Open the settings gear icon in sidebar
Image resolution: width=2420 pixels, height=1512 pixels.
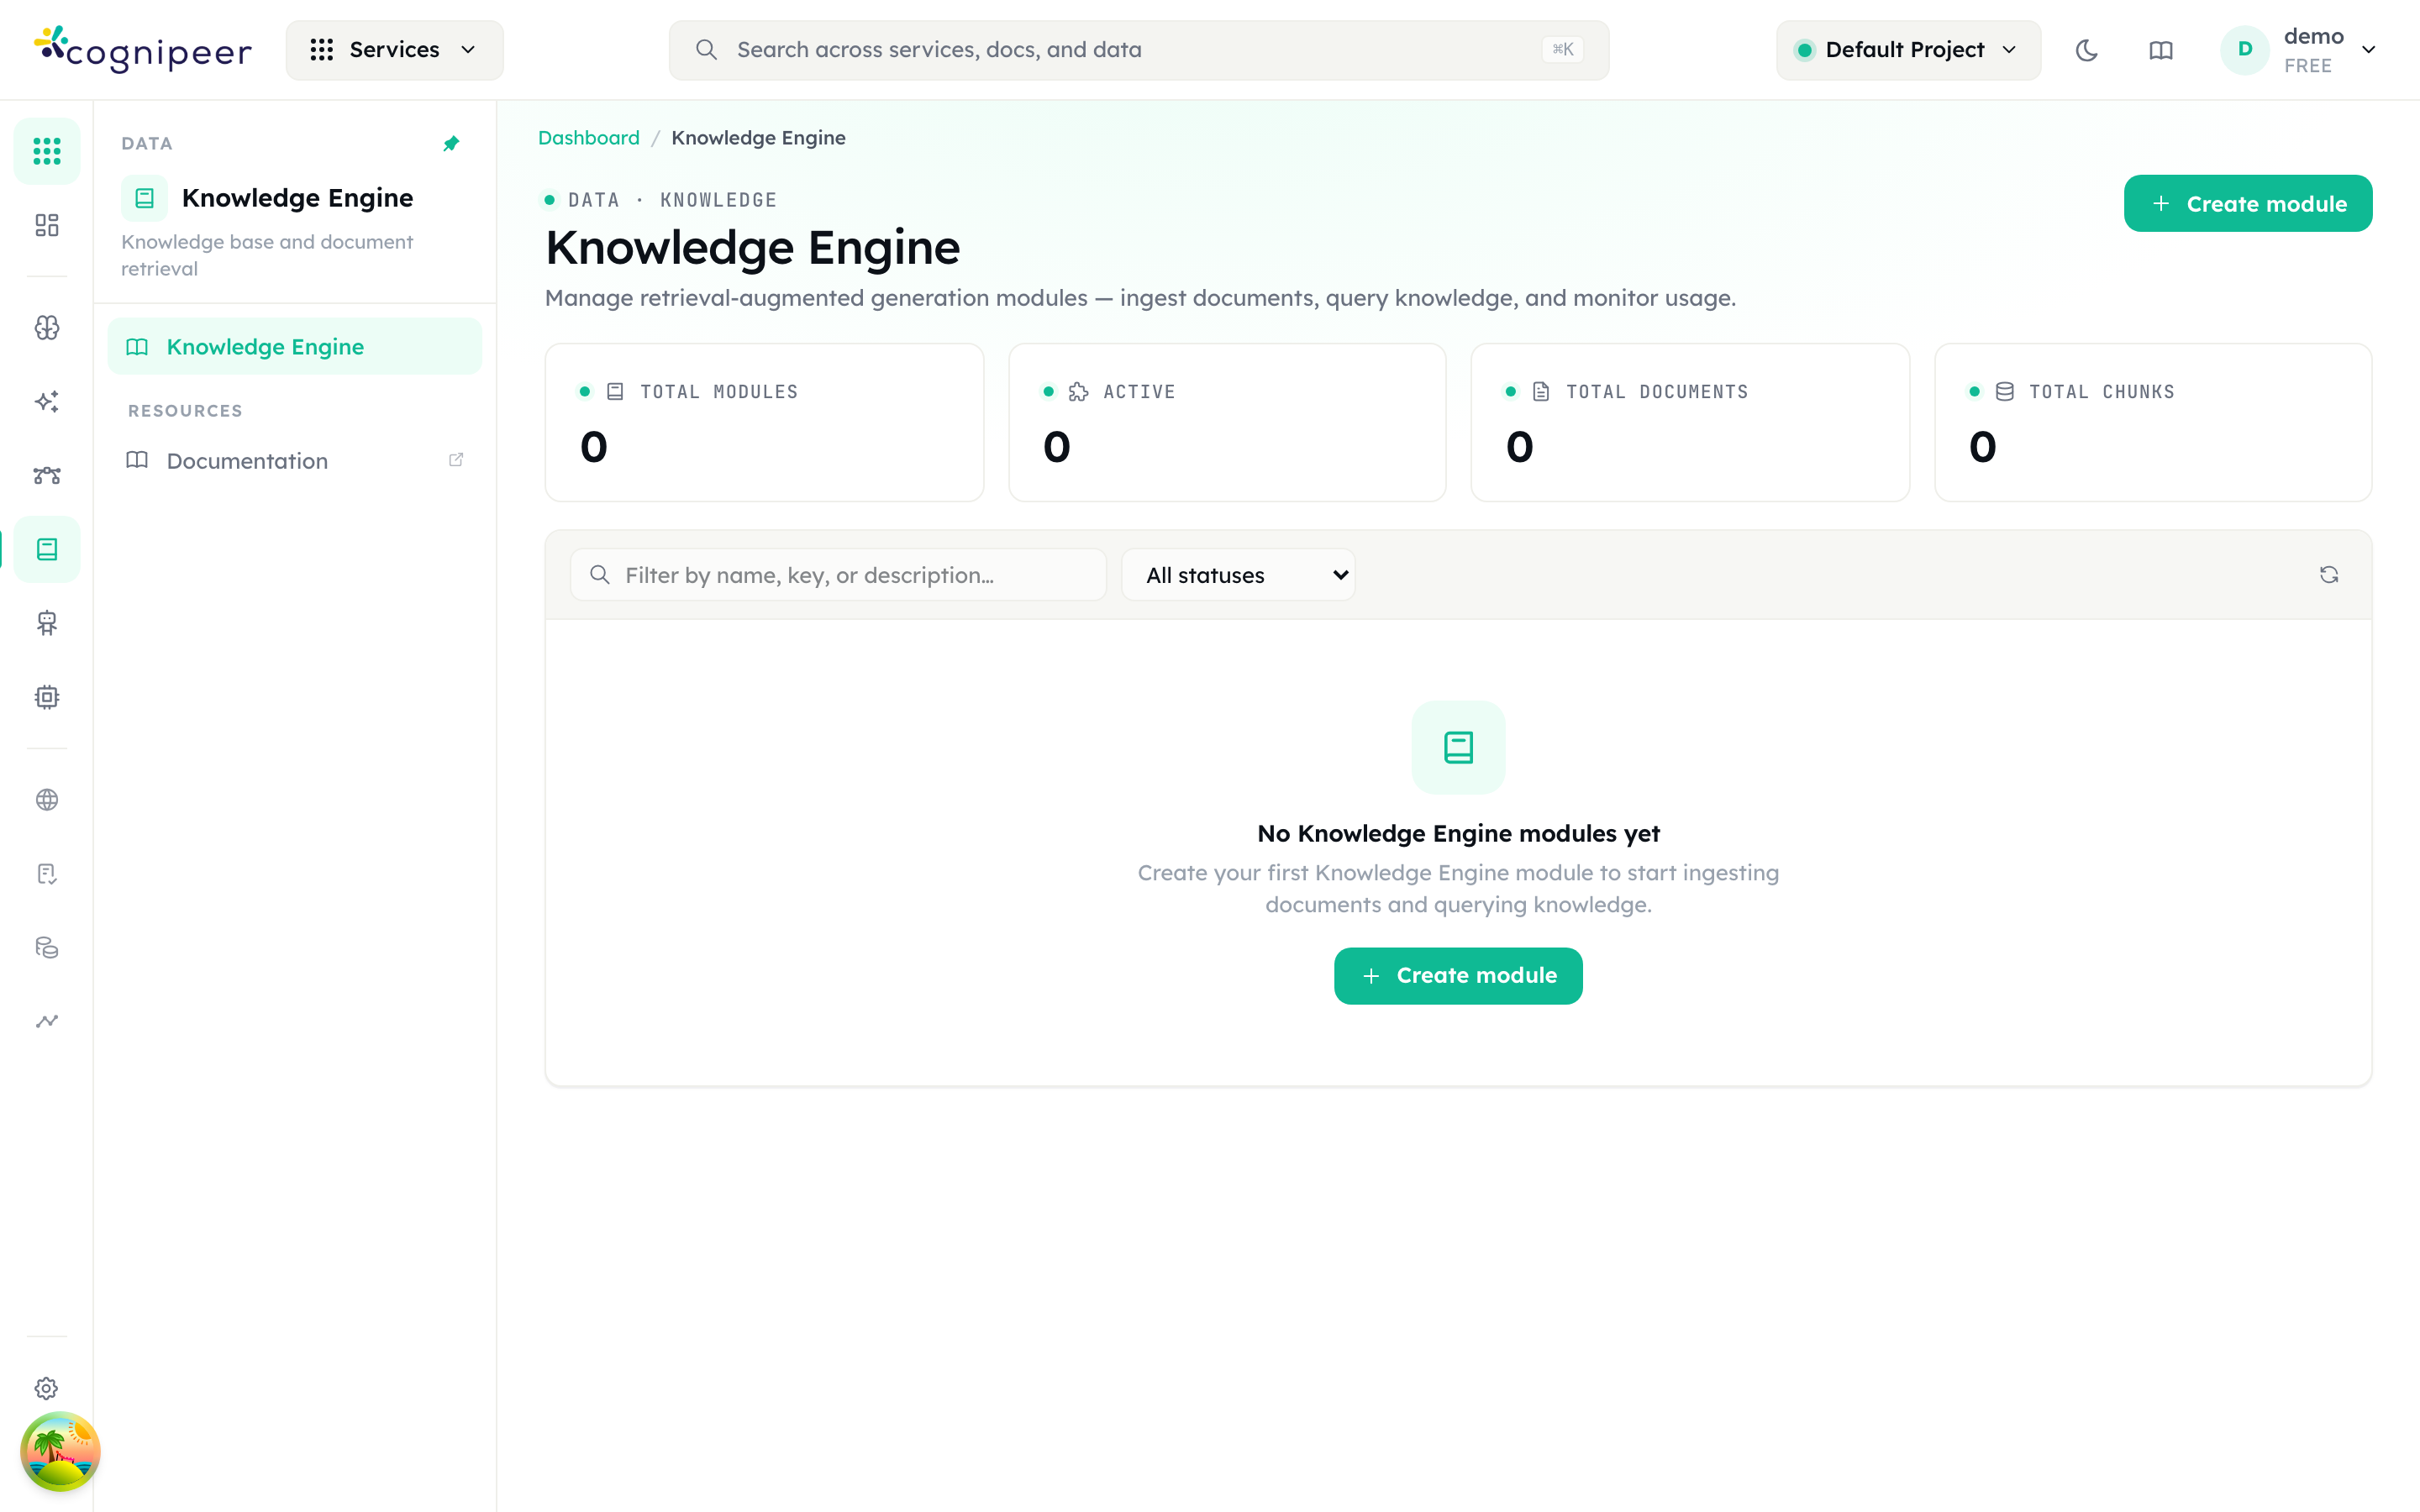[47, 1388]
